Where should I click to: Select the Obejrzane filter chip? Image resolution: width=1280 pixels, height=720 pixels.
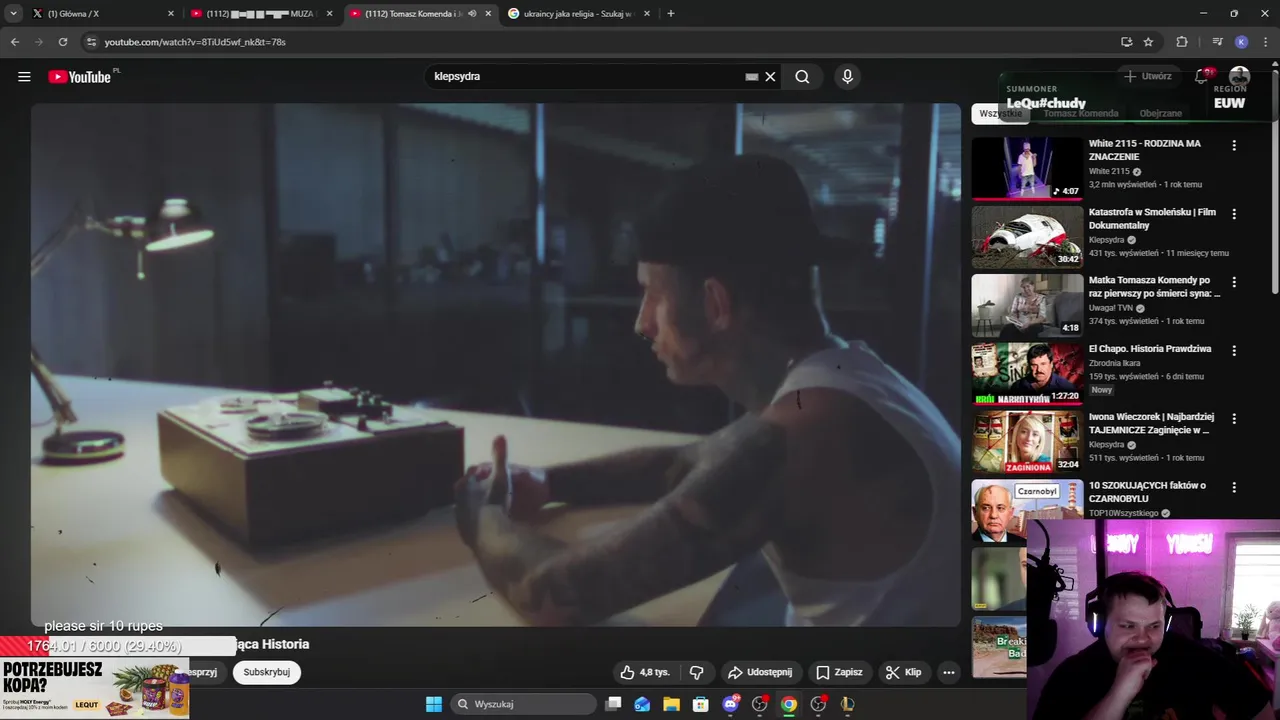pos(1161,114)
